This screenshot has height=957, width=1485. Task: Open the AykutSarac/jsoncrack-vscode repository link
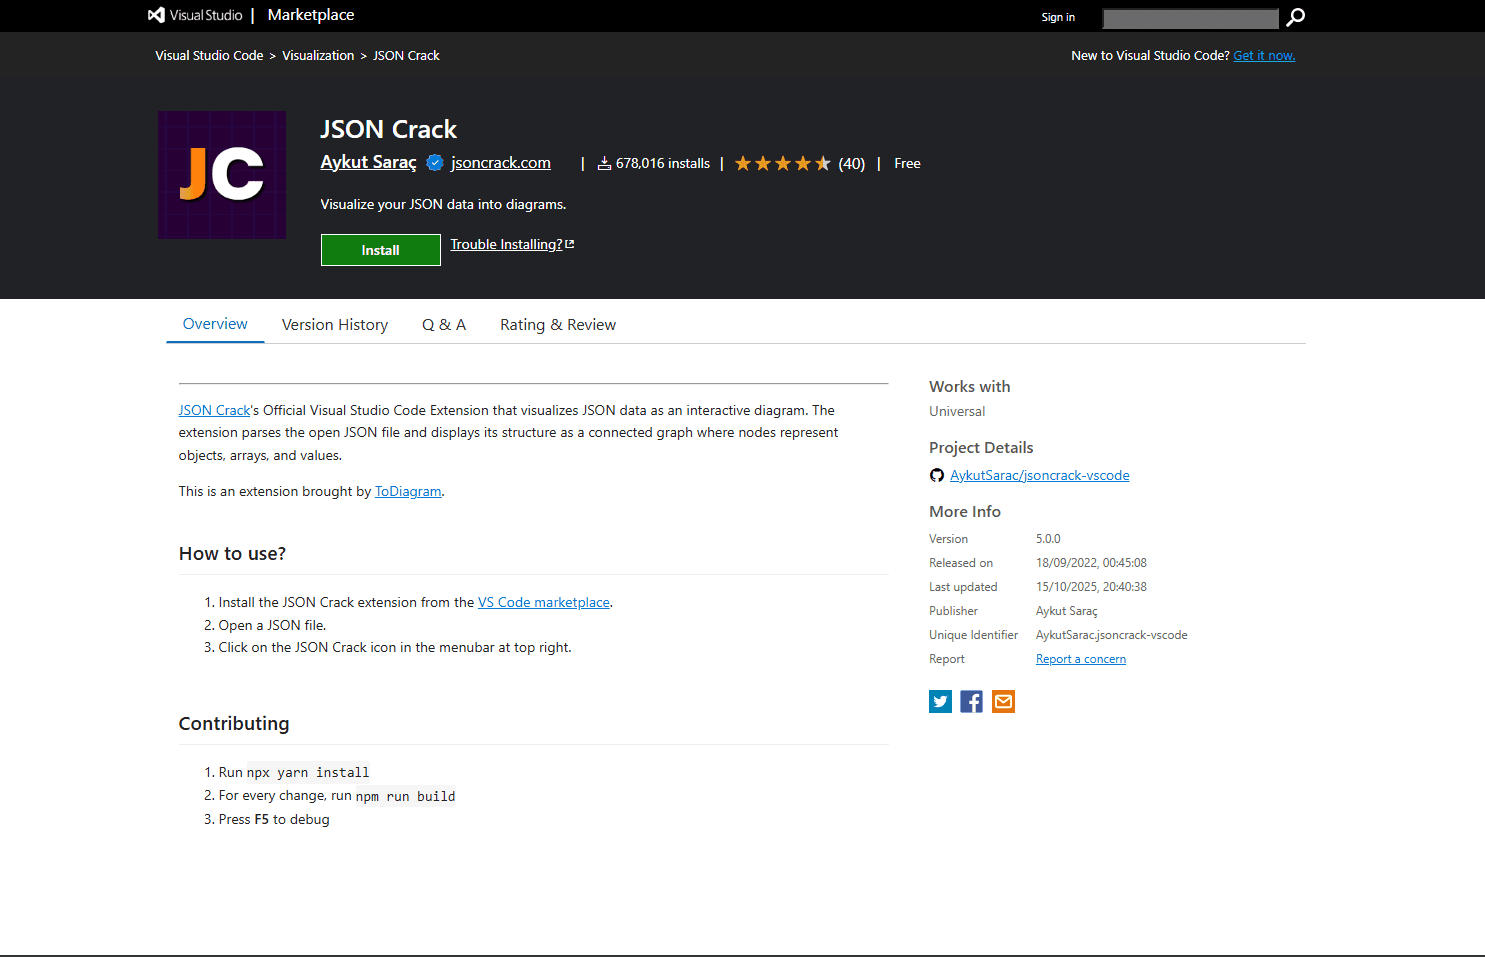tap(1039, 475)
